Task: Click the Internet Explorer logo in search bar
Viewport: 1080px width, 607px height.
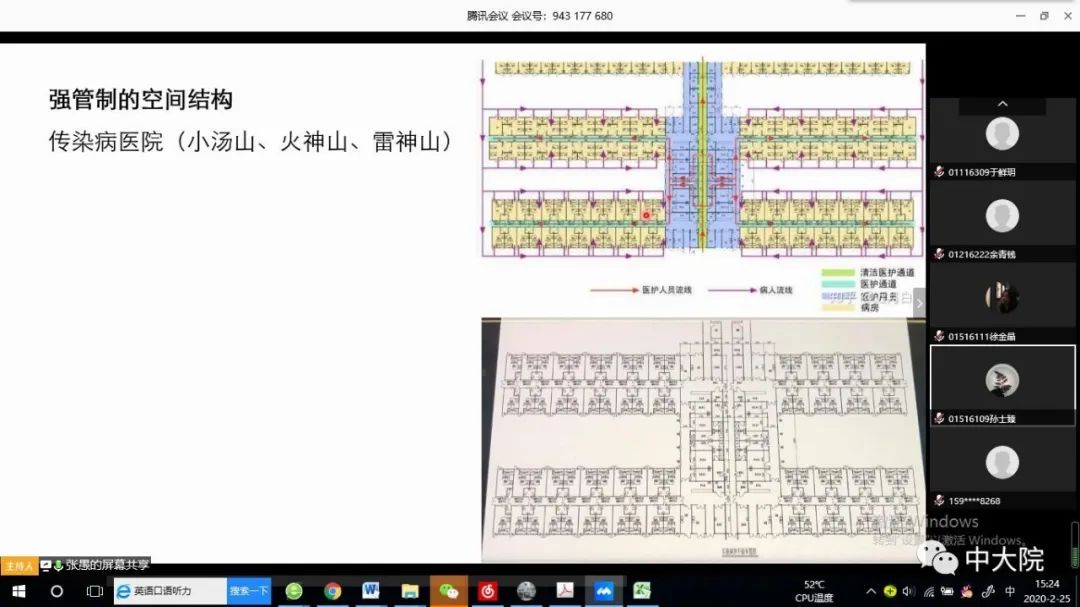Action: (x=123, y=591)
